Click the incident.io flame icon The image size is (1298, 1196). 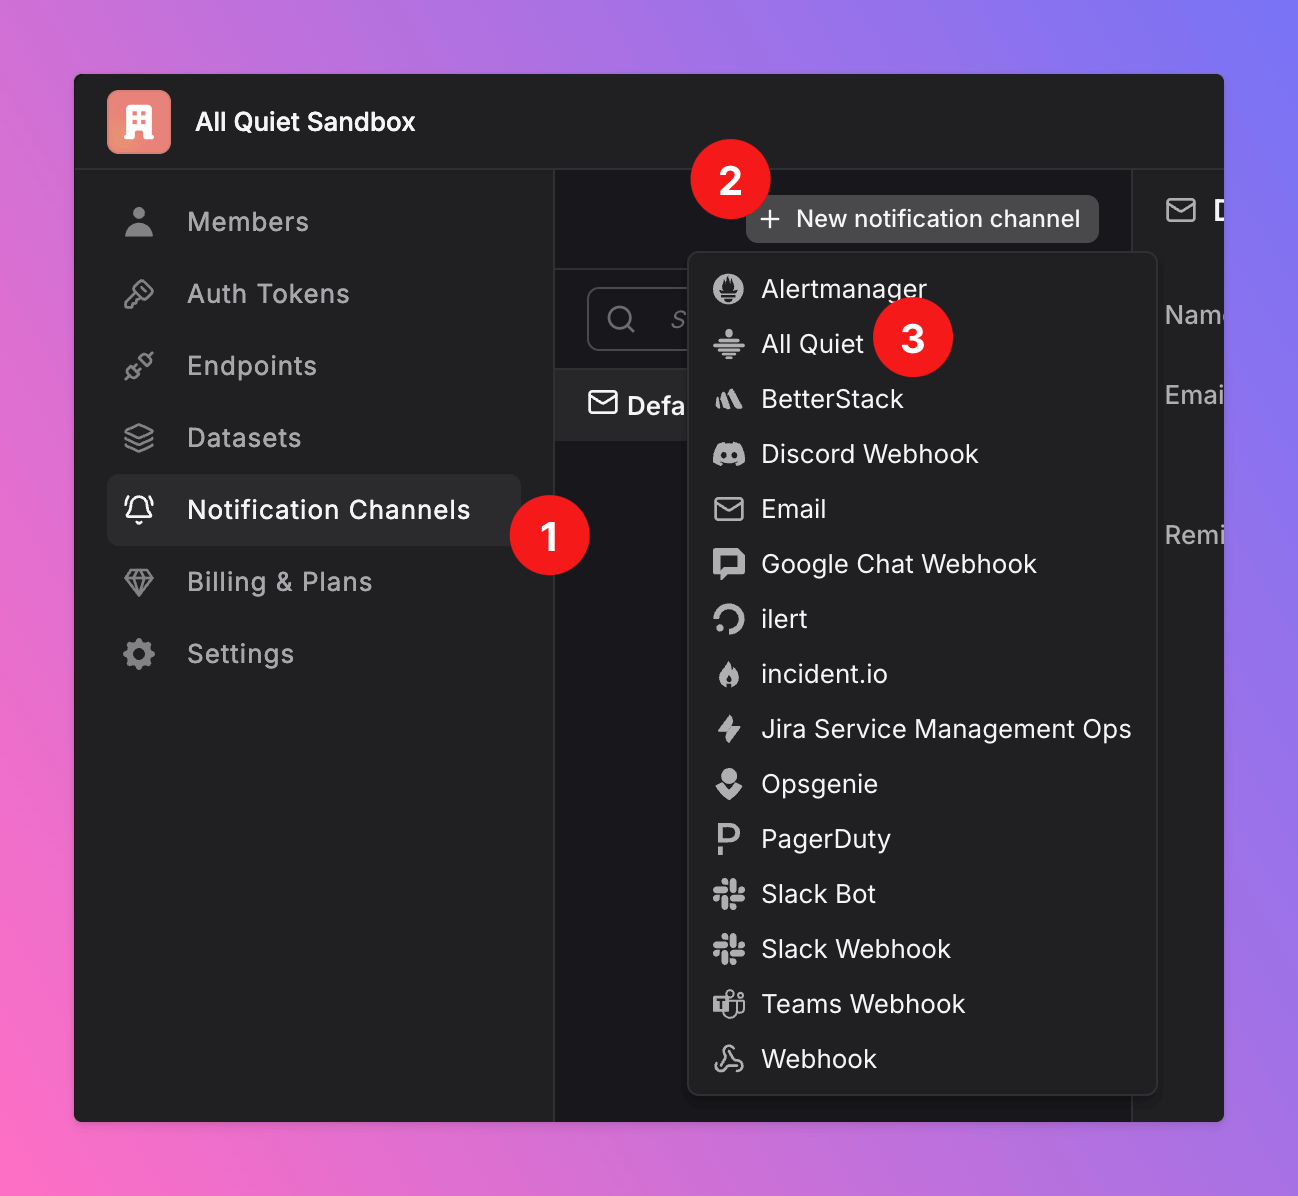tap(729, 674)
